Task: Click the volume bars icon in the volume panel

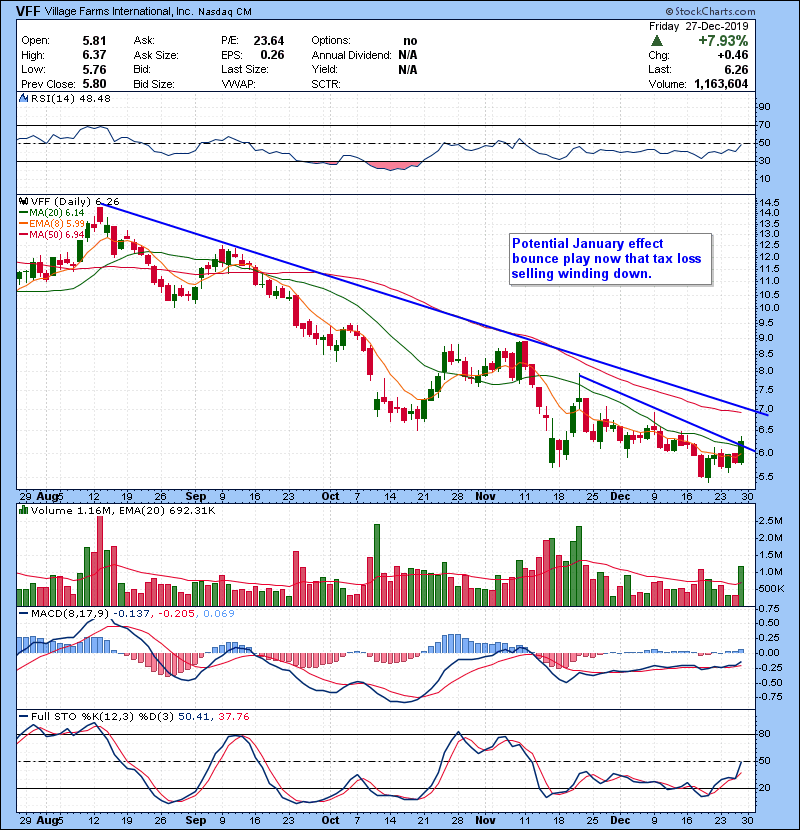Action: [23, 510]
